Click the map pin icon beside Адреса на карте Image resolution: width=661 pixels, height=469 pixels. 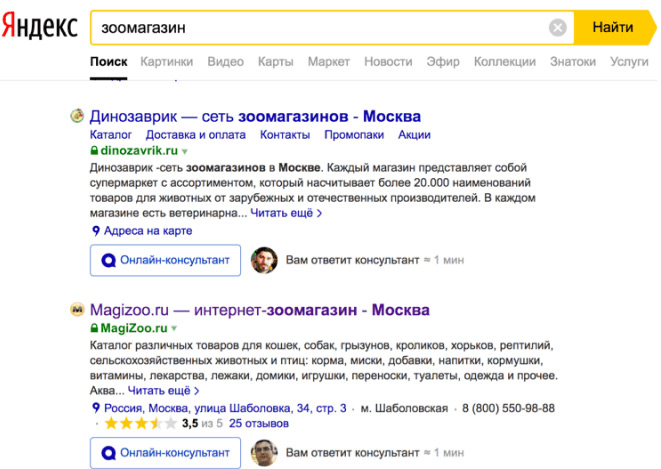[x=96, y=231]
